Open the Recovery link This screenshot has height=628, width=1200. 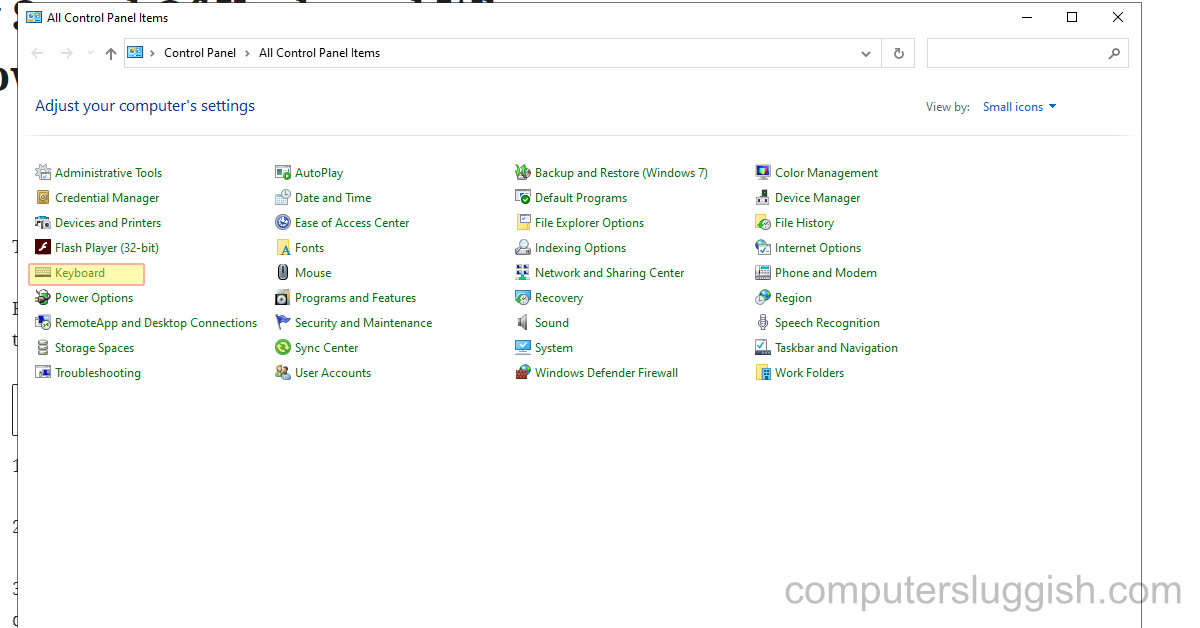(x=559, y=298)
